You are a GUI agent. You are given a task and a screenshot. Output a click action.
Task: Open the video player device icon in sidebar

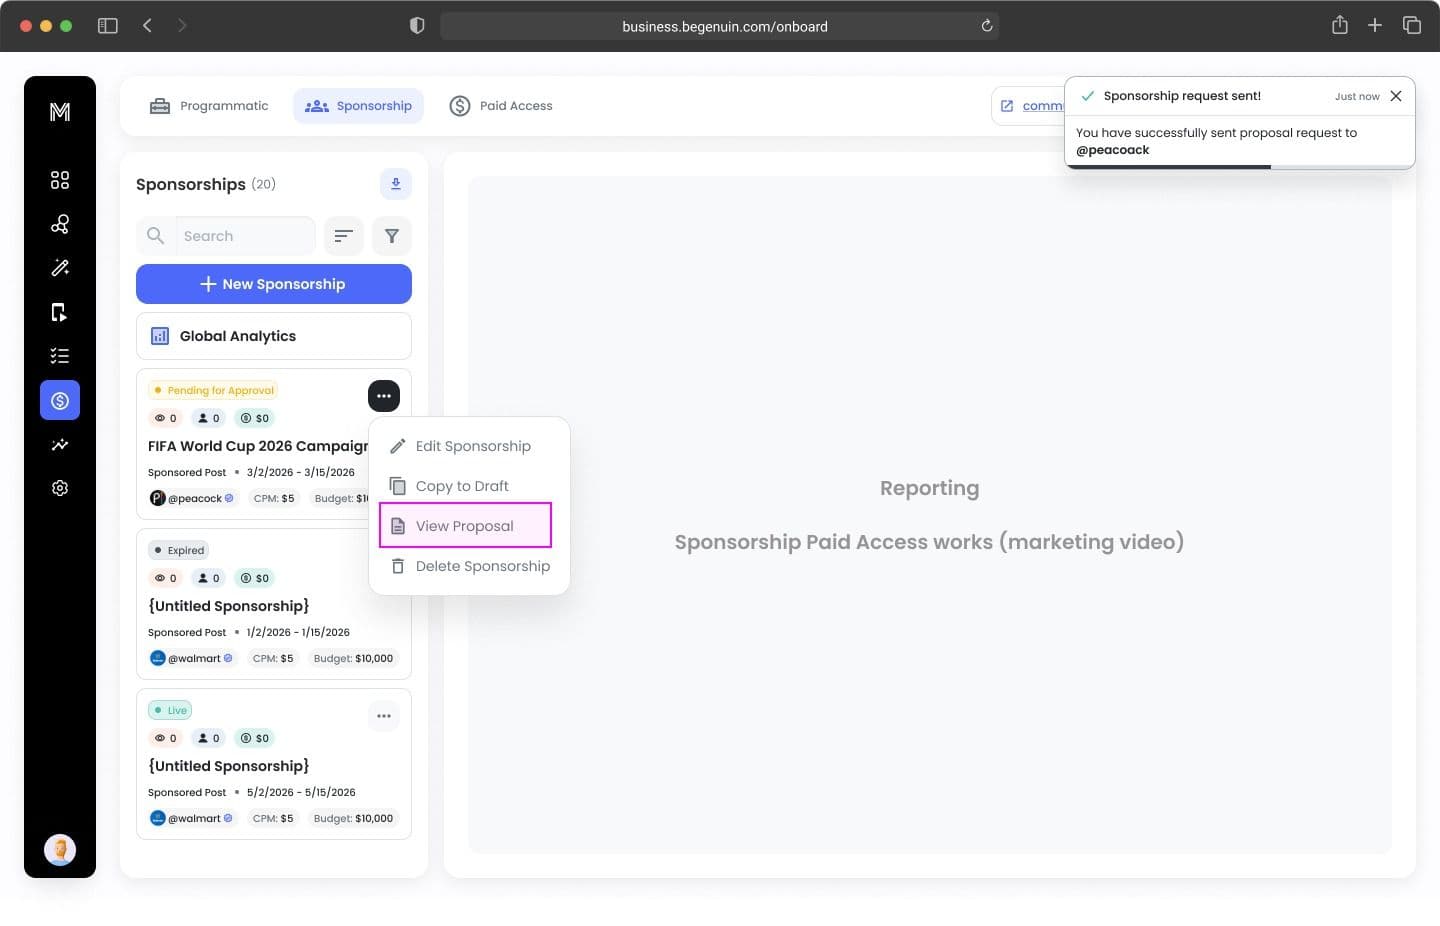point(60,312)
